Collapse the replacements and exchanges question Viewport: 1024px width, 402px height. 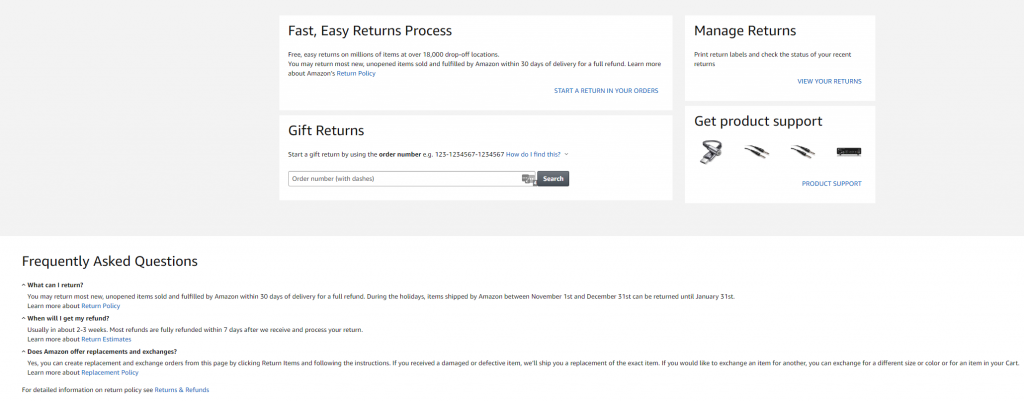[24, 352]
